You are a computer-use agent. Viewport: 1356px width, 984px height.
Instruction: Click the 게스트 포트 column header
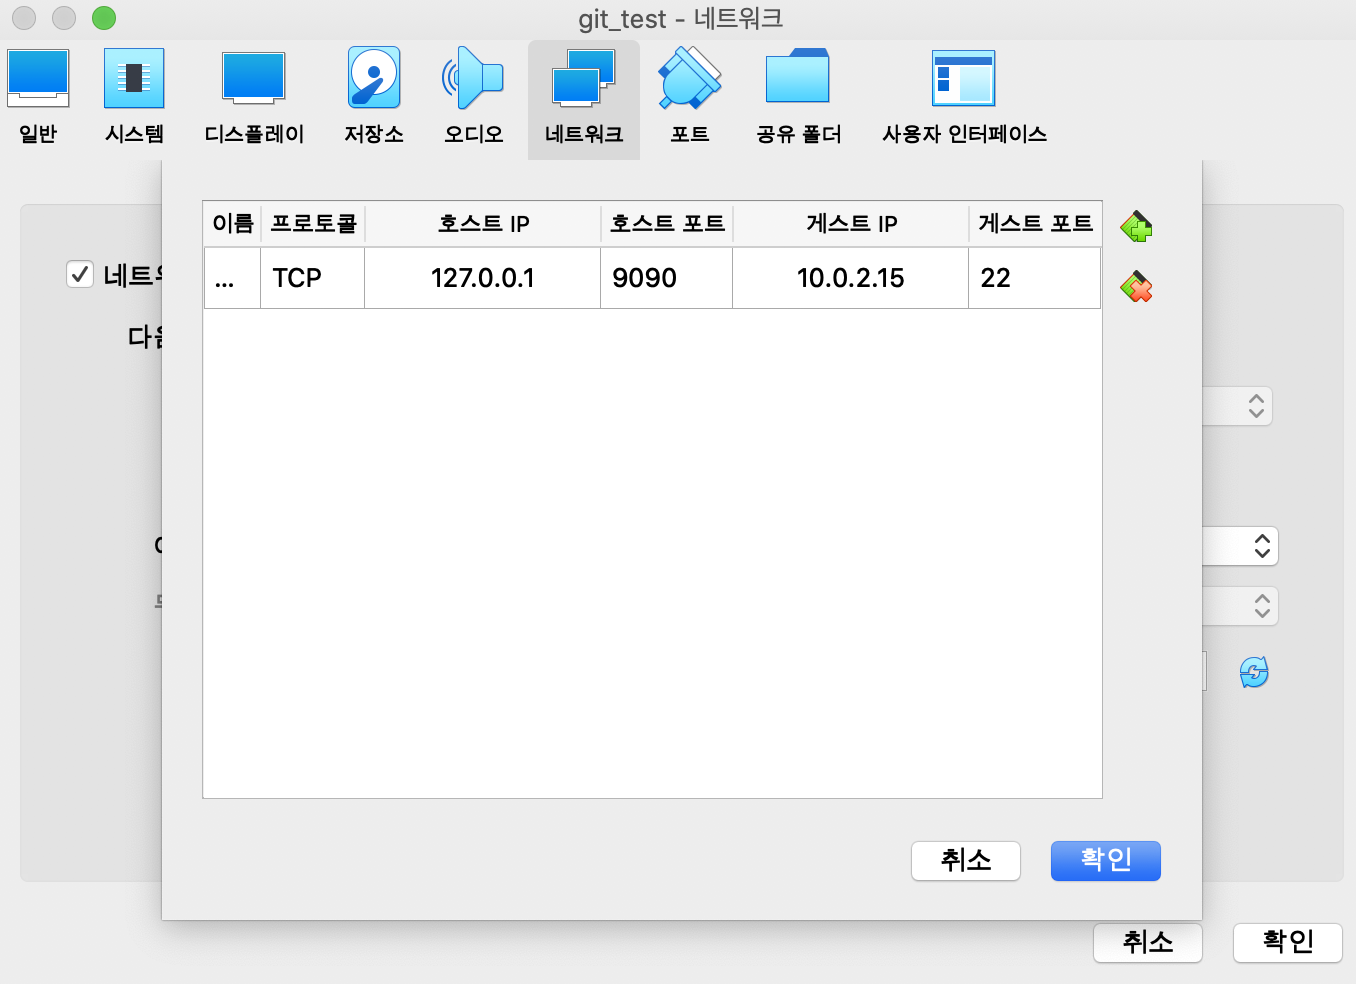[1035, 224]
